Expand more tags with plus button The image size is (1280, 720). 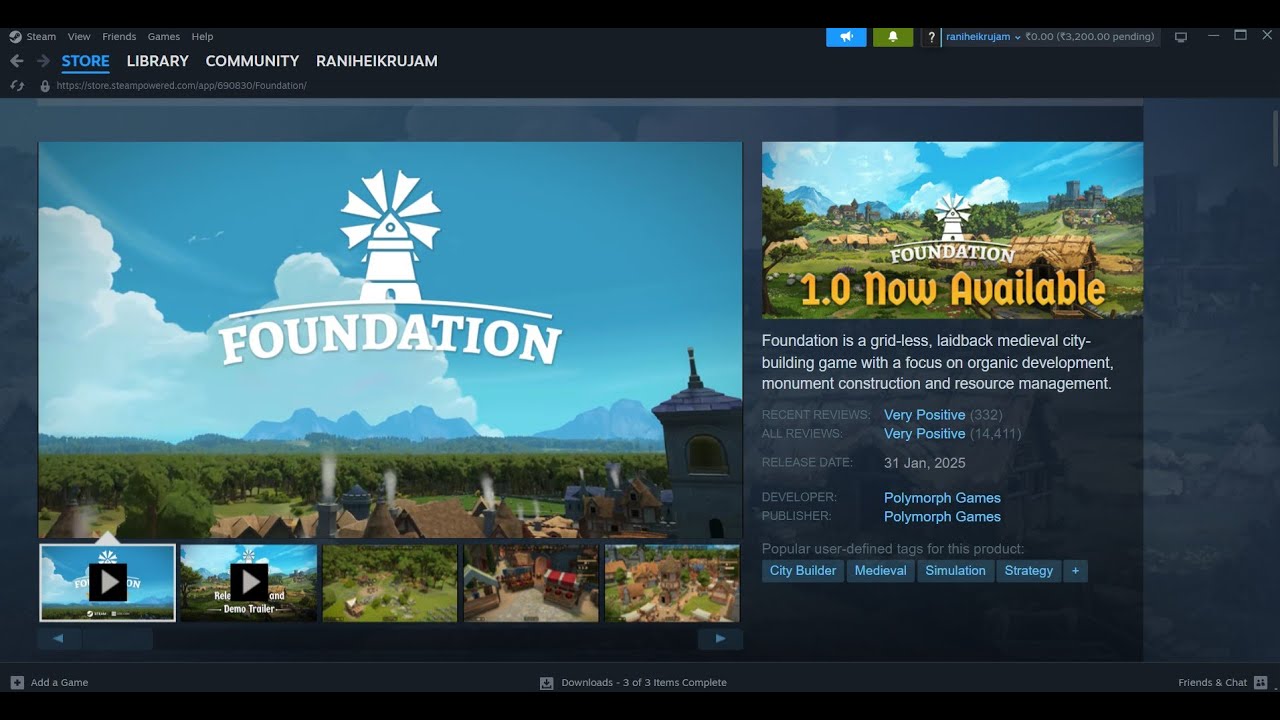(x=1075, y=571)
